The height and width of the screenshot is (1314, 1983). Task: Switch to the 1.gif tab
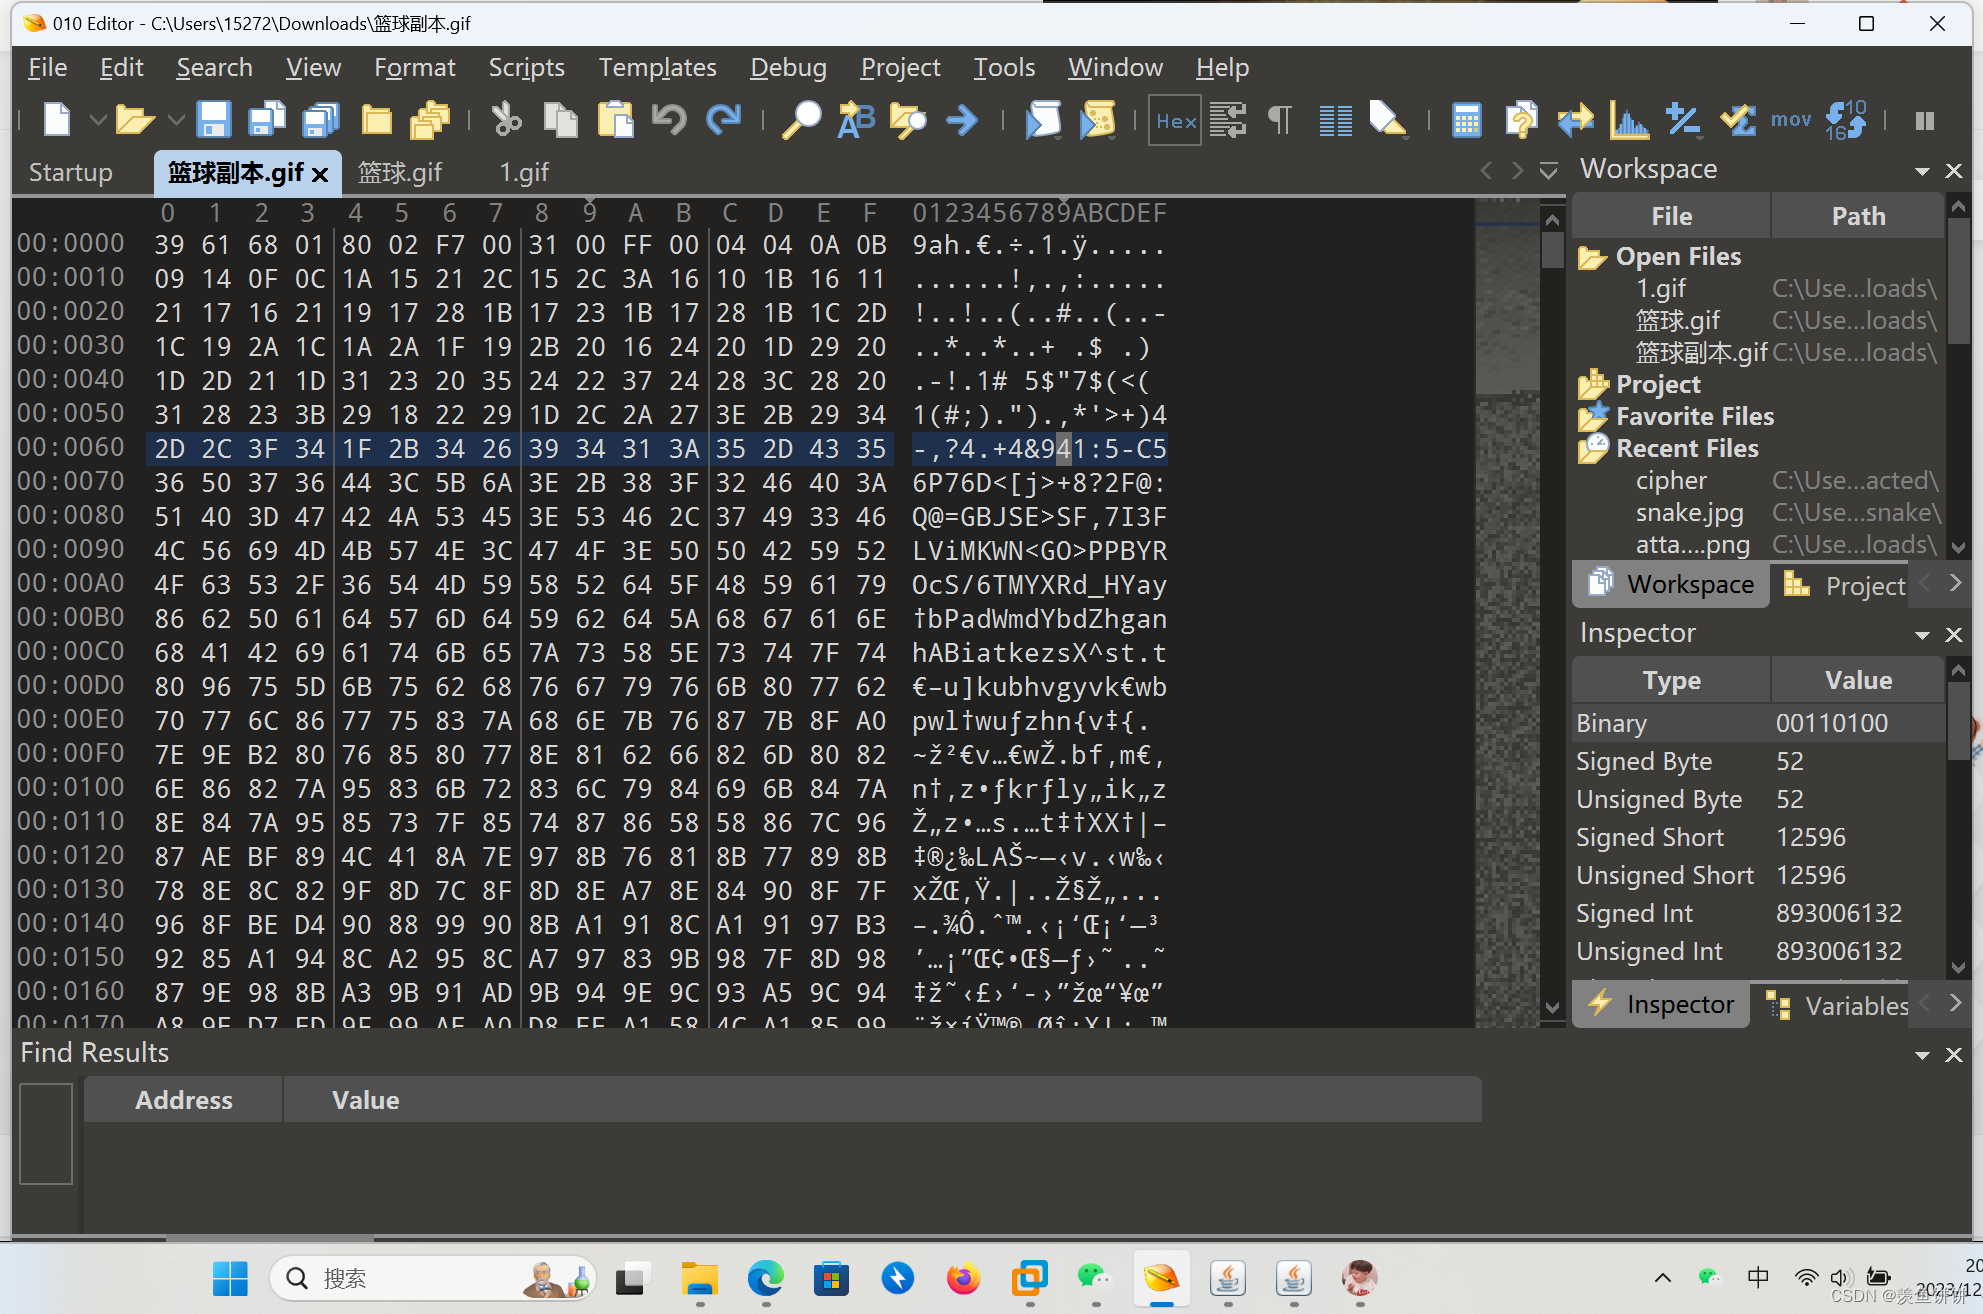point(524,172)
